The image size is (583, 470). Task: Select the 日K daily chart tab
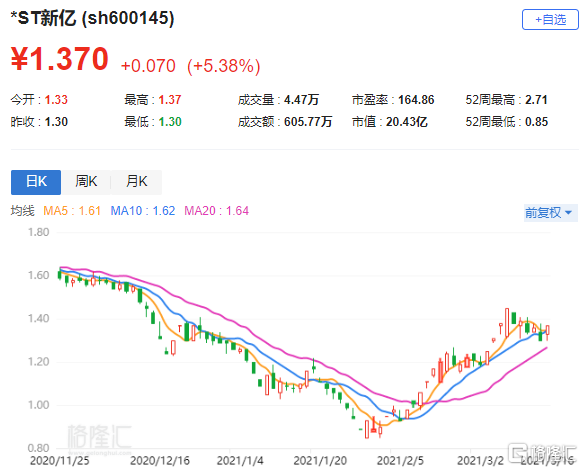pyautogui.click(x=36, y=182)
